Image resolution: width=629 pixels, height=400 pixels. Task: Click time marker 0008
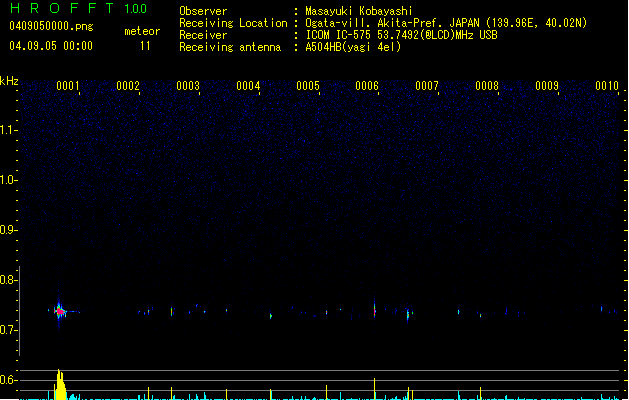[x=487, y=86]
